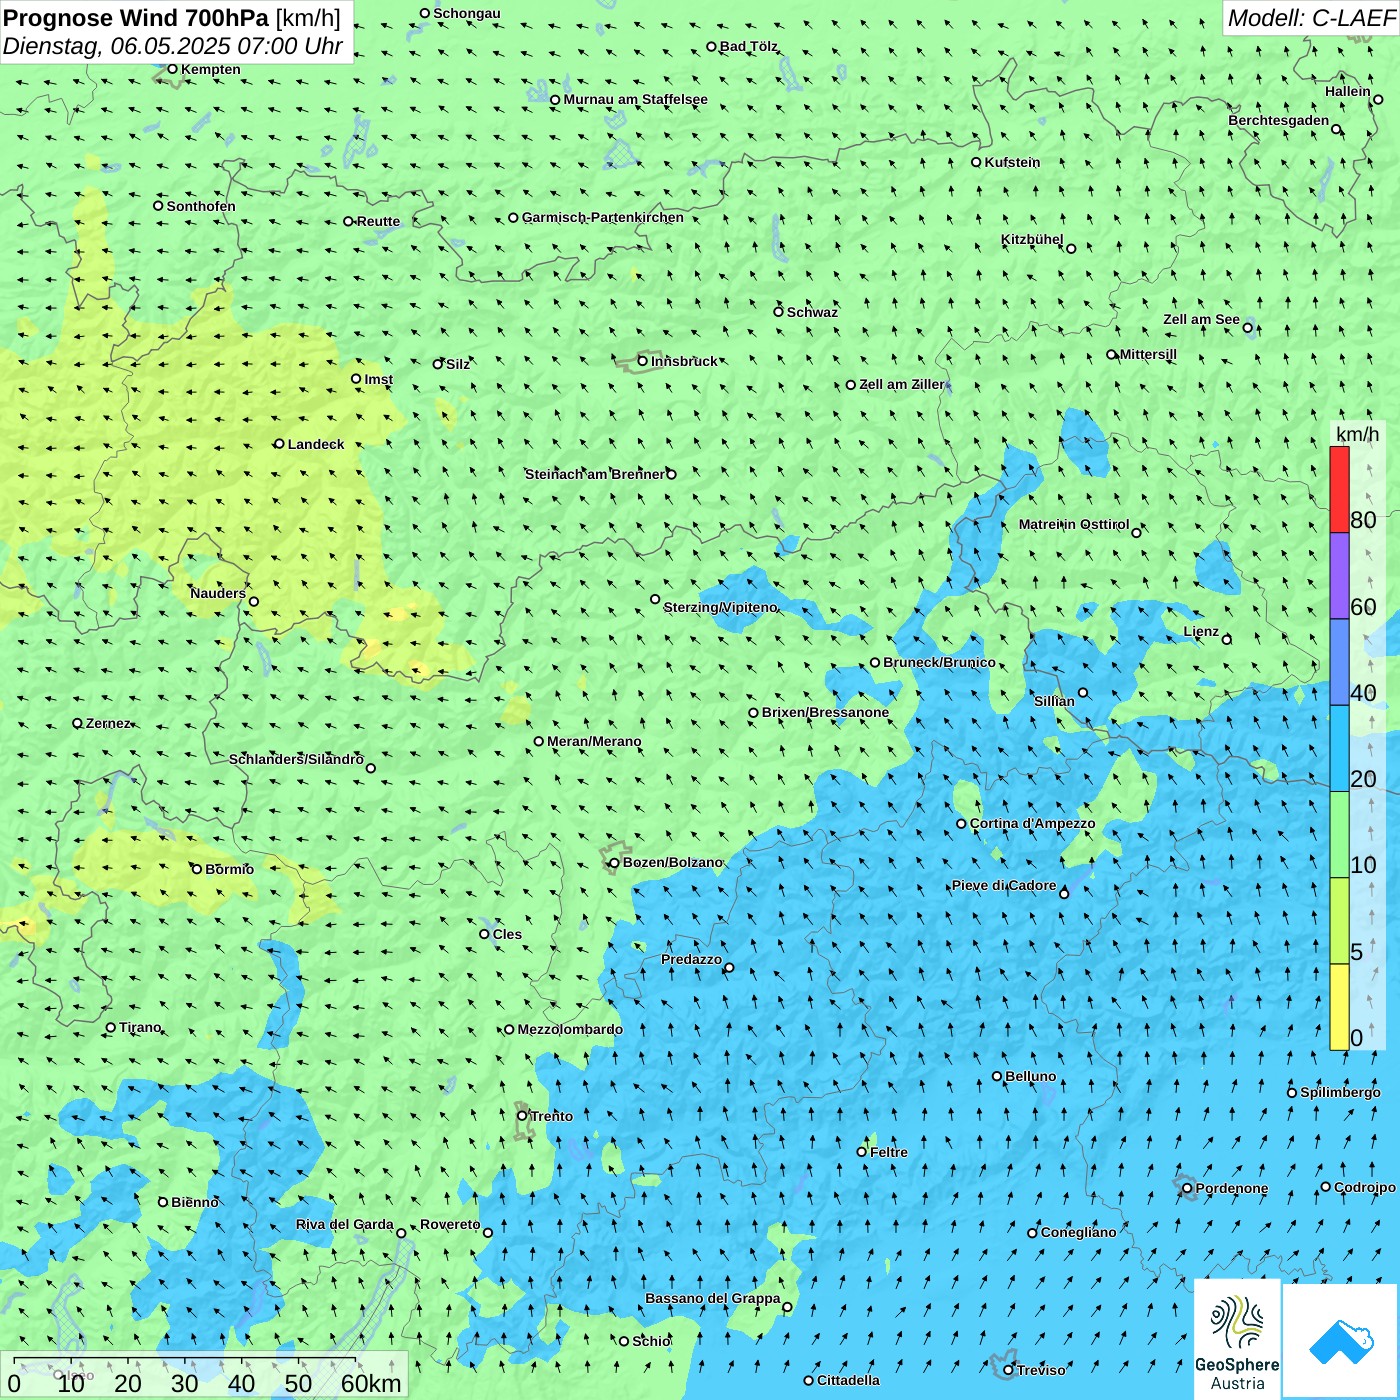This screenshot has height=1400, width=1400.
Task: Select the green 10–20 legend segment
Action: pyautogui.click(x=1339, y=835)
